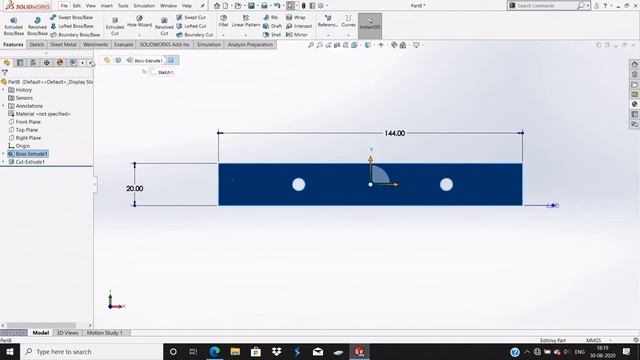Open the Insert menu

coord(107,6)
